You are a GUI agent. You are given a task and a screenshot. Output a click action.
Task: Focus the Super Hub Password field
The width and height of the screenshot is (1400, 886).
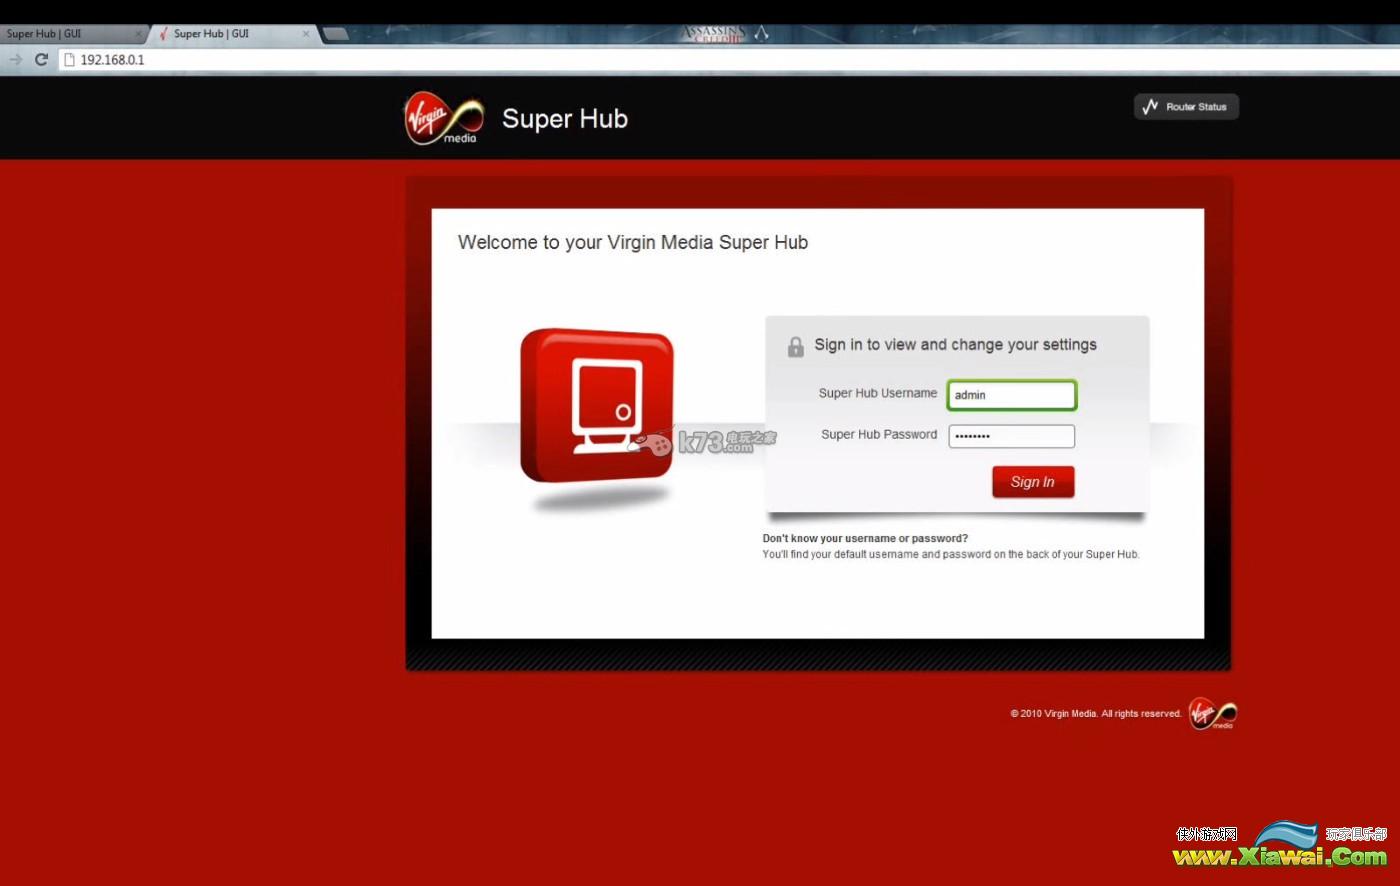coord(1012,436)
